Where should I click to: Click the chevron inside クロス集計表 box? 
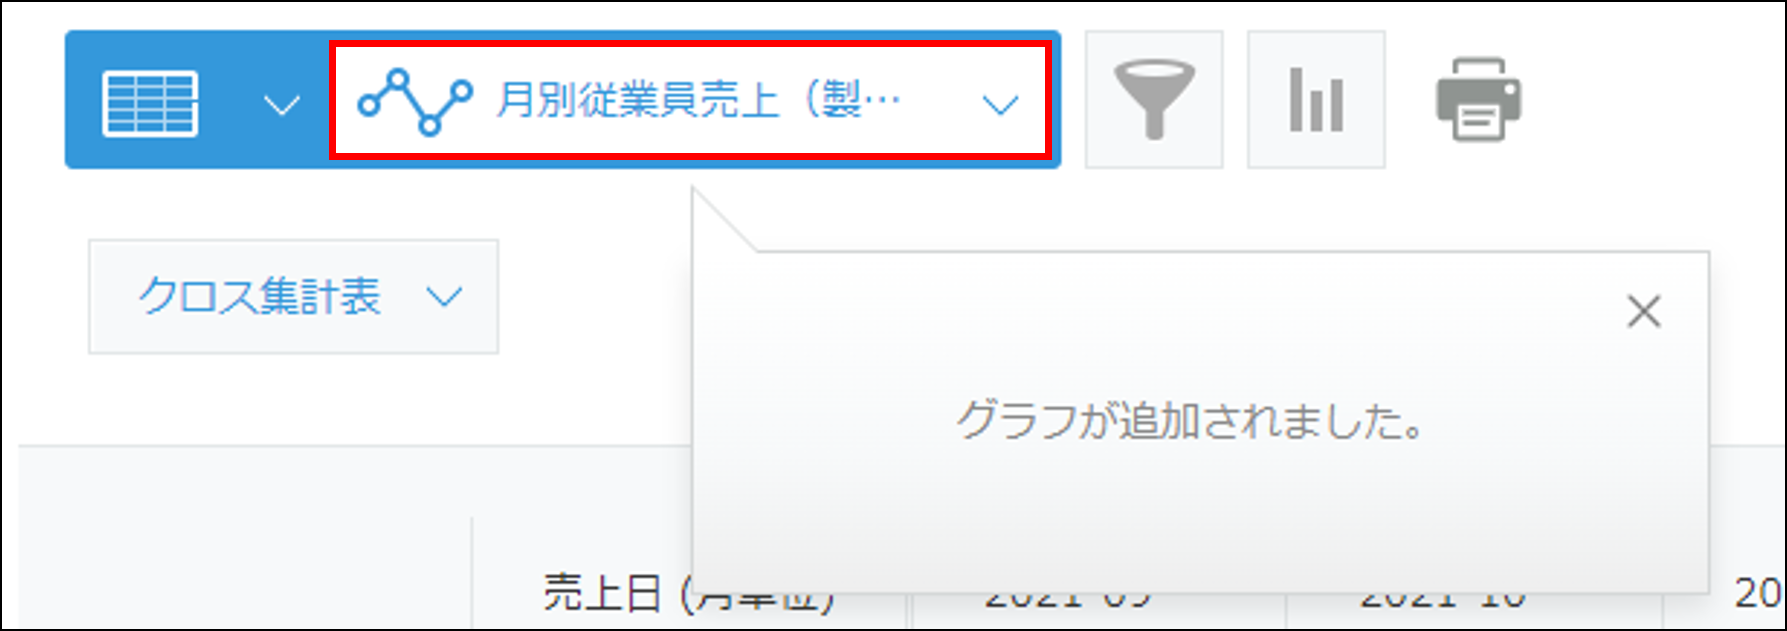click(444, 296)
